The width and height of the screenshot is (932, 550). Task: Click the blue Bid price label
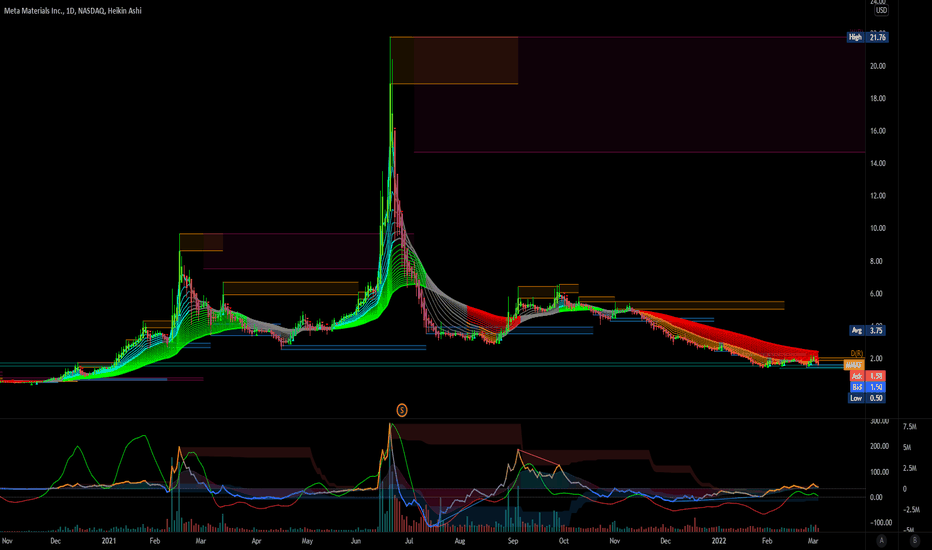(x=857, y=387)
